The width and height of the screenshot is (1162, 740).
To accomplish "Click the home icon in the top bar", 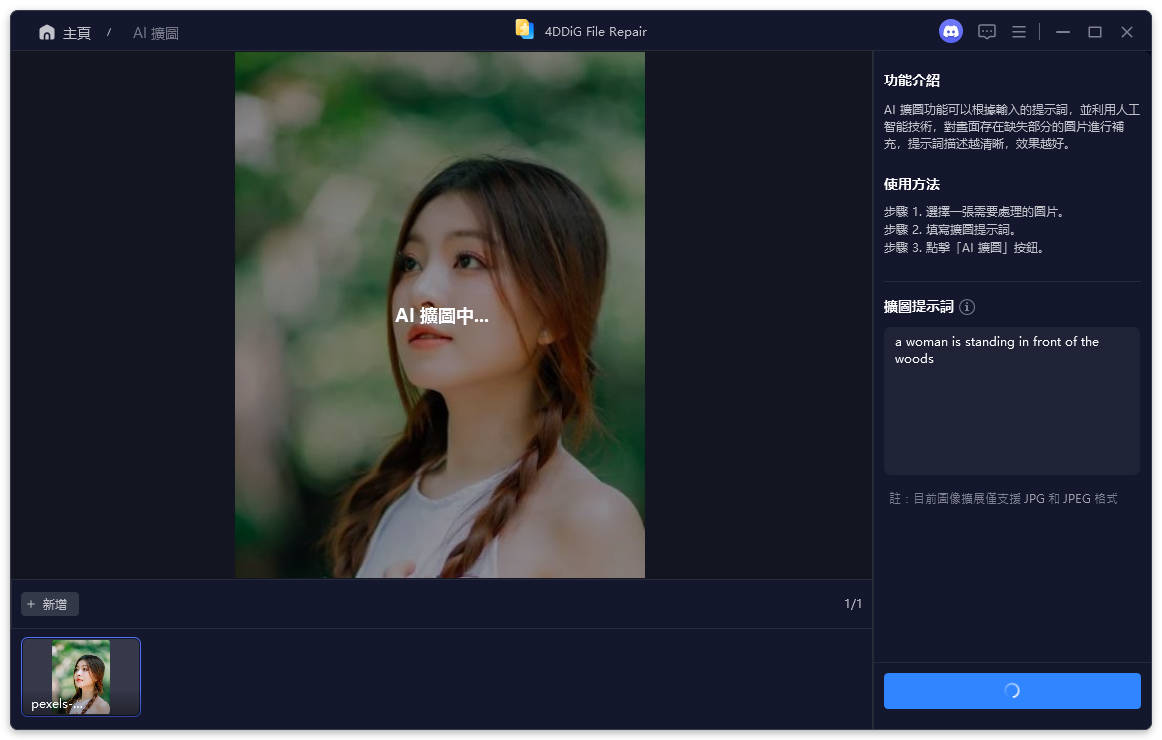I will [x=46, y=31].
